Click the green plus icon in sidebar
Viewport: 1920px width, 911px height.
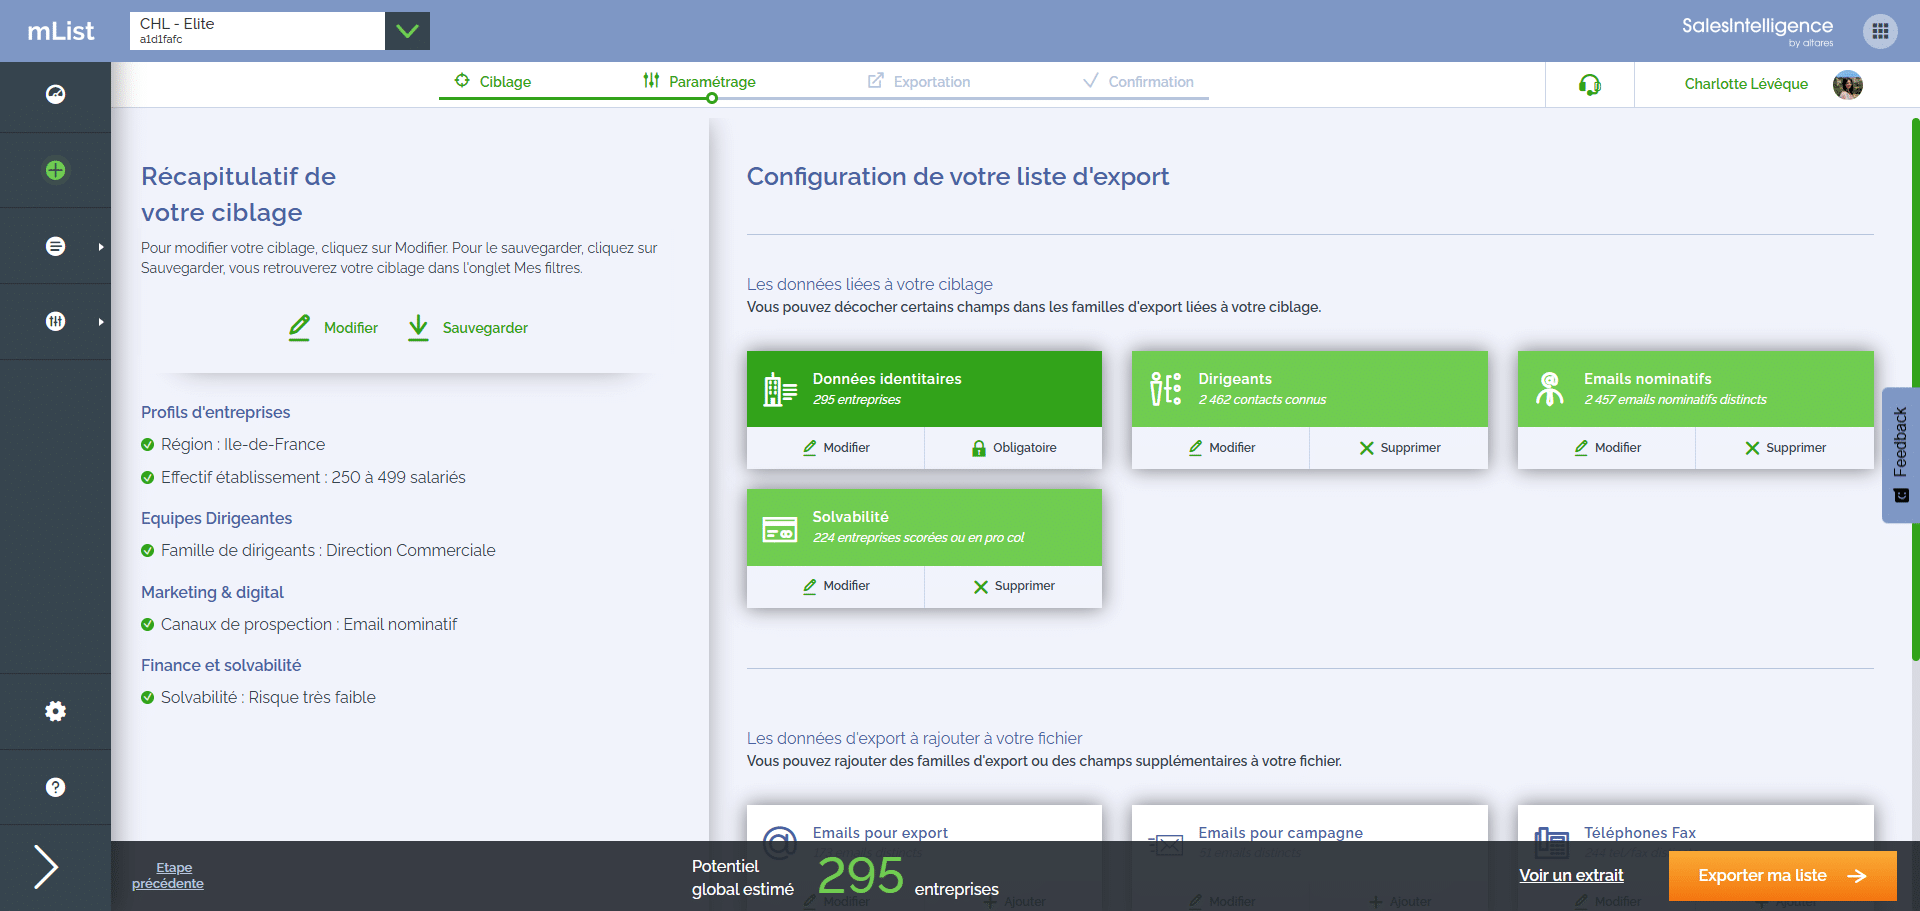tap(56, 170)
